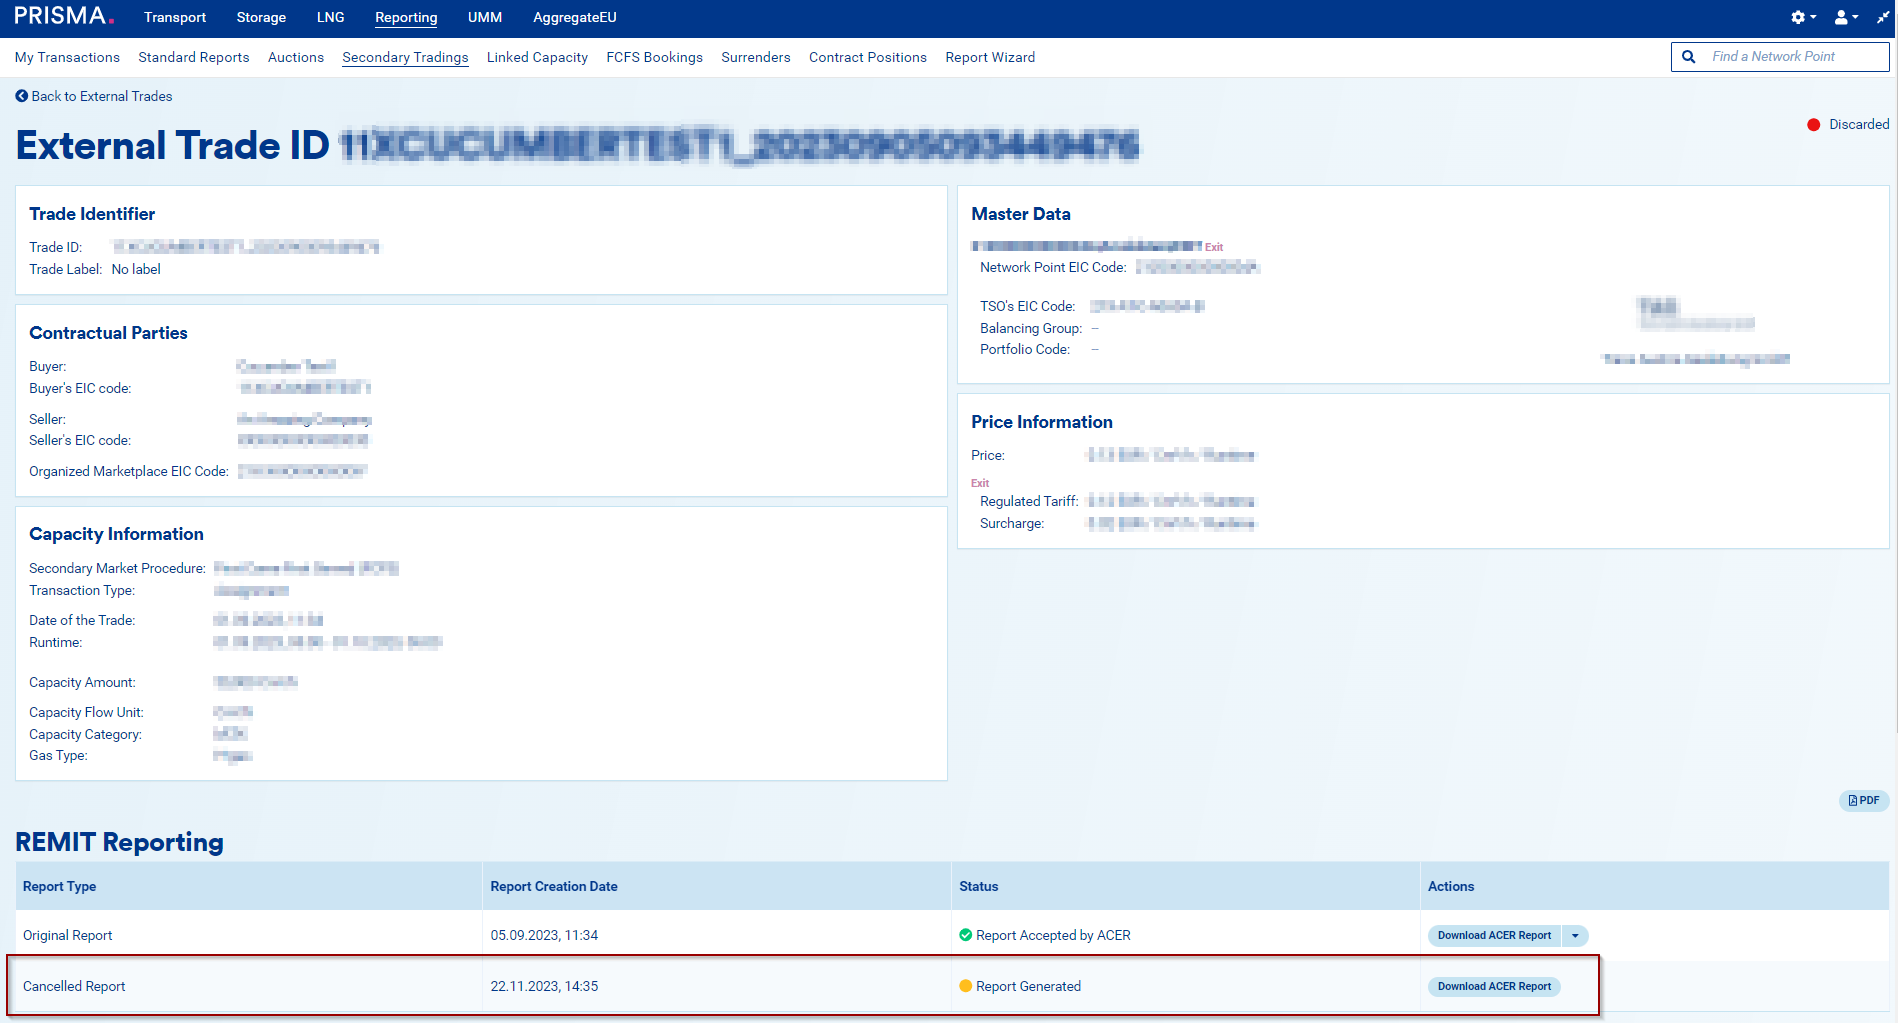Download the trade as PDF
This screenshot has height=1023, width=1898.
(x=1863, y=800)
